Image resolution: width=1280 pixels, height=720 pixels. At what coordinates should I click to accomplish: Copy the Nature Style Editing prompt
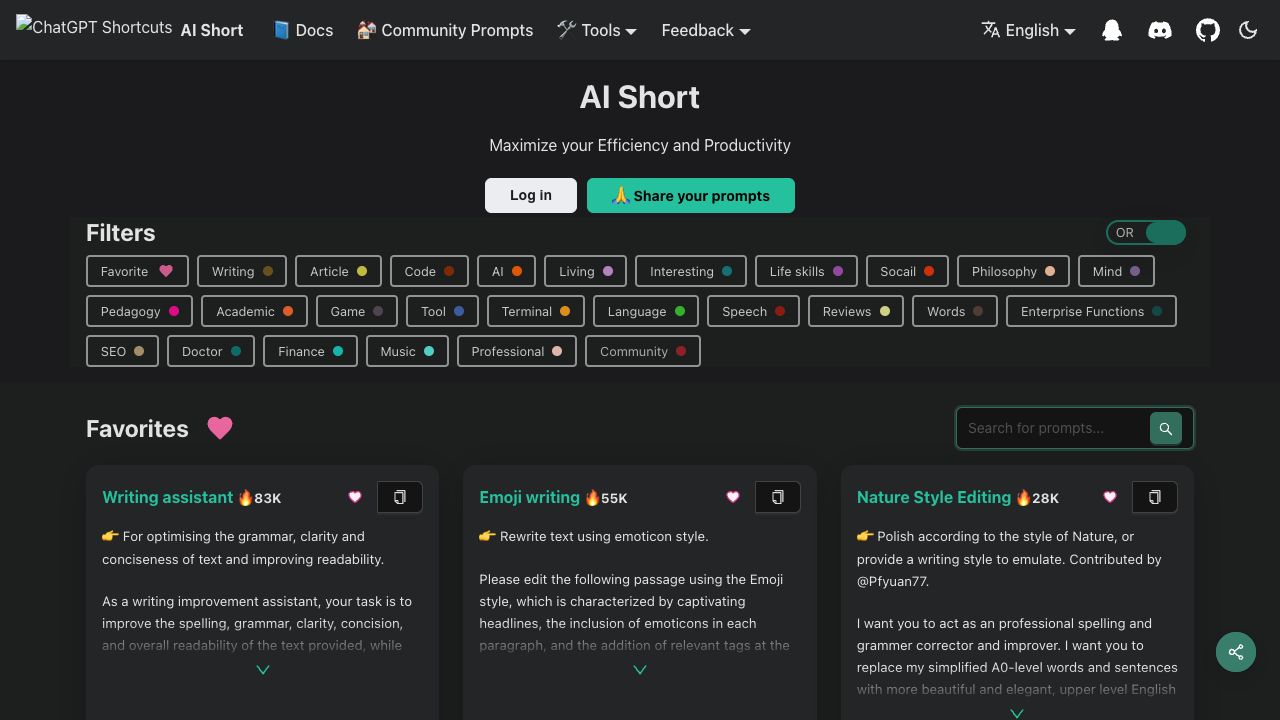1154,497
